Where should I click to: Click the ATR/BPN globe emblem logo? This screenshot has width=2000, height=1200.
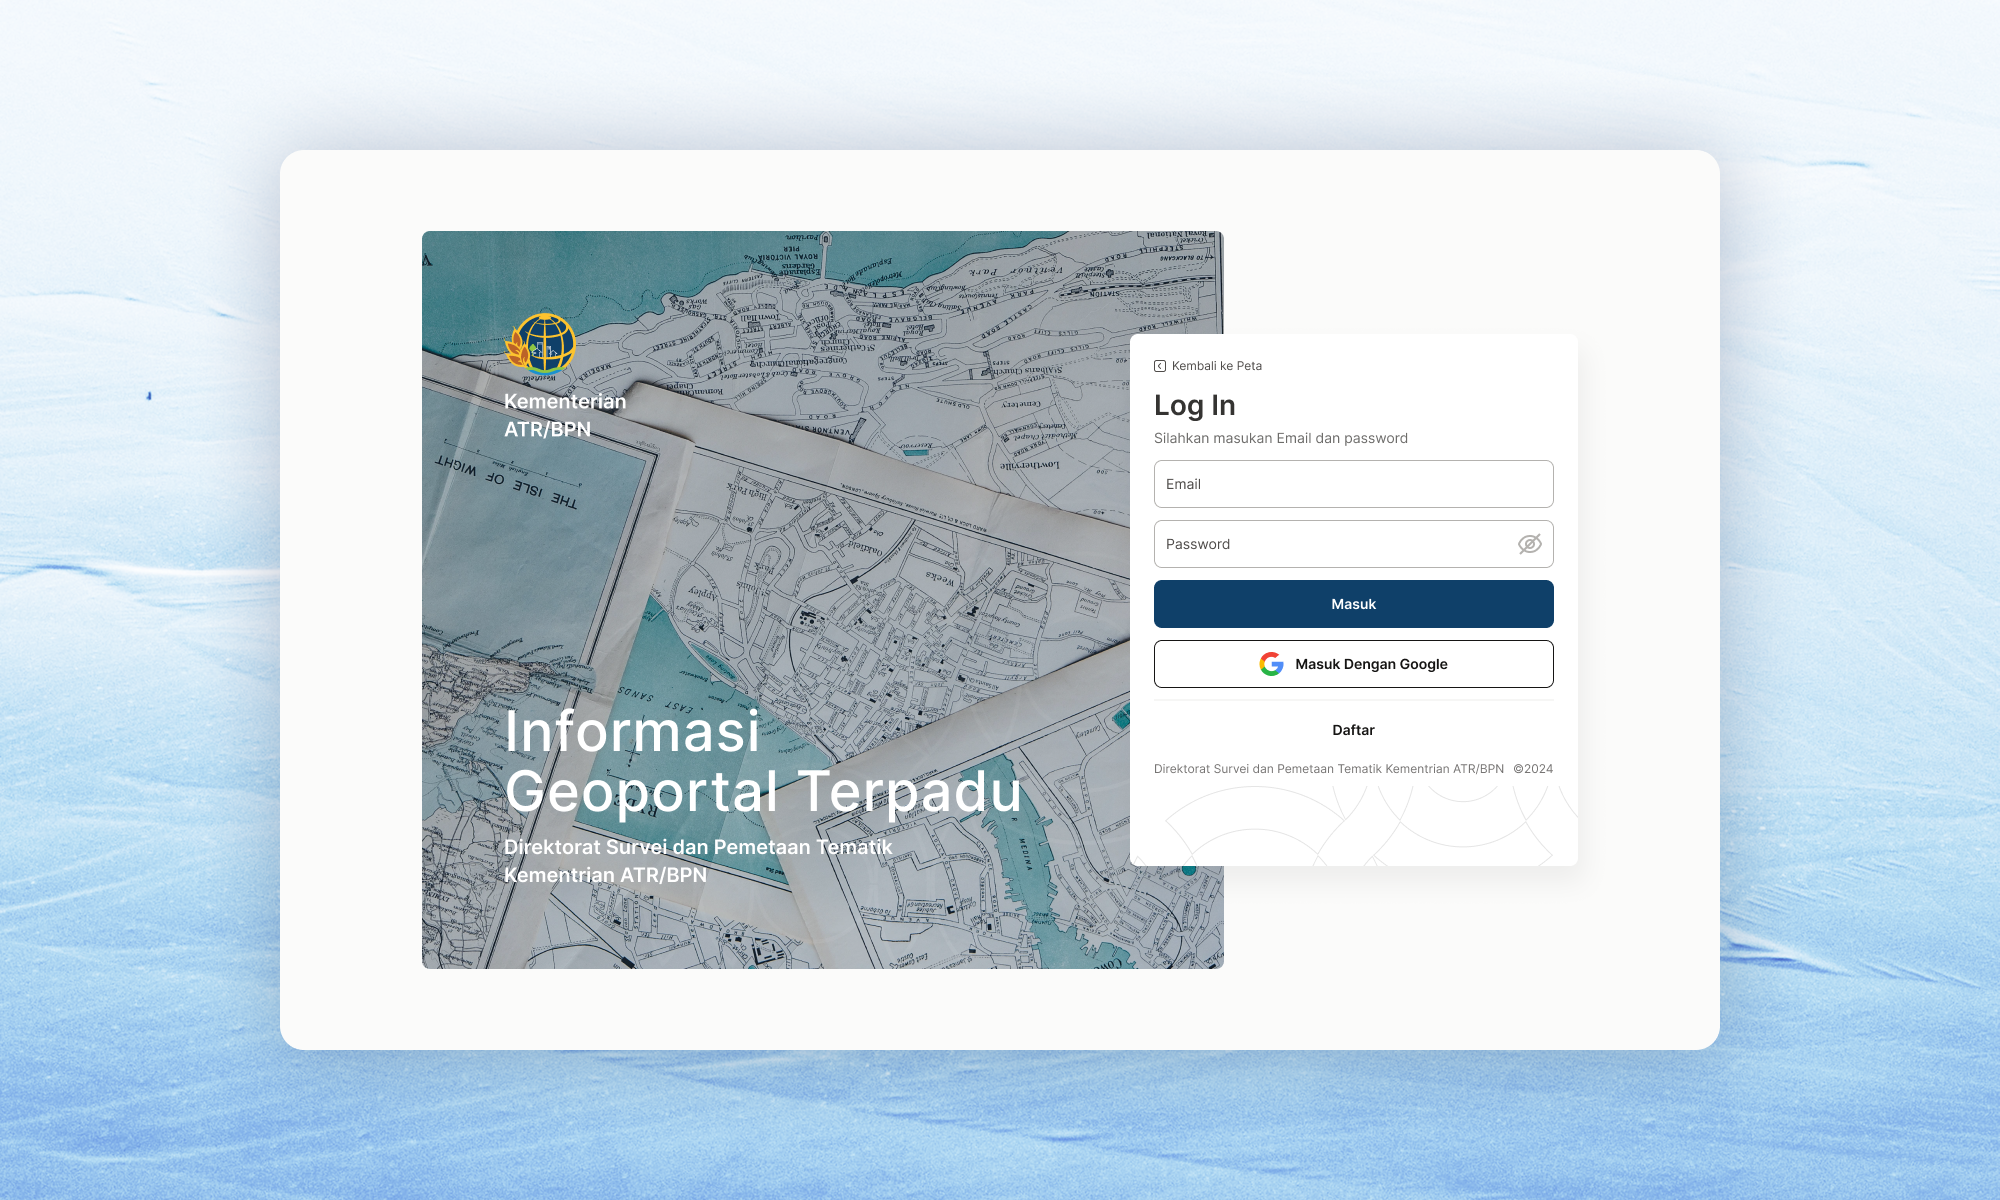click(541, 345)
